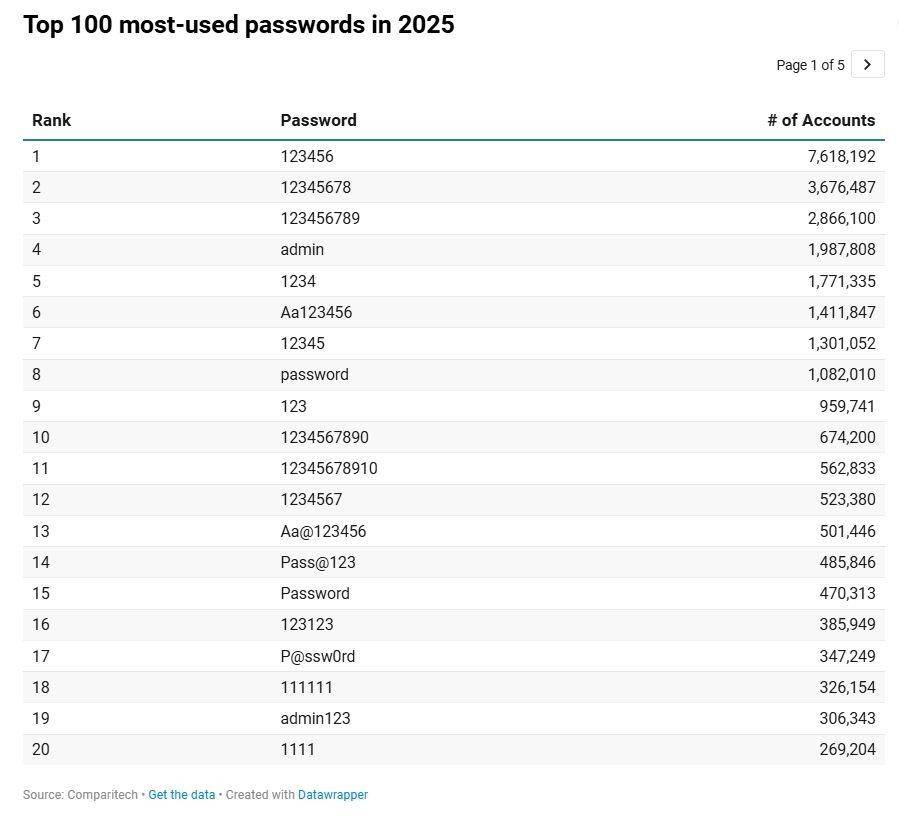Click the table title Top 100 most-used passwords
The height and width of the screenshot is (819, 899).
tap(239, 25)
